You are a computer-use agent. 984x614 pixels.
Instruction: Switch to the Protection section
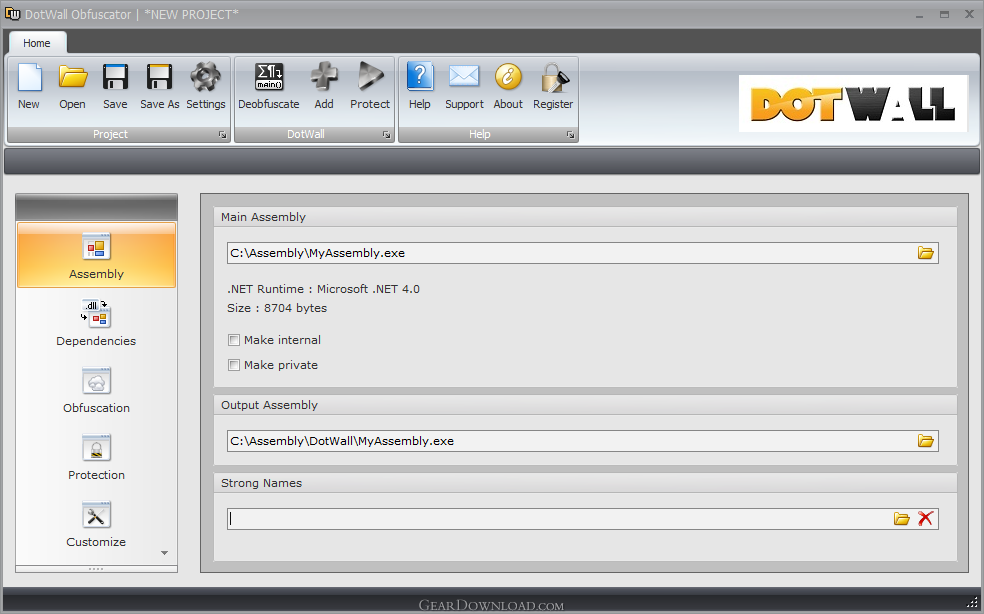[96, 457]
